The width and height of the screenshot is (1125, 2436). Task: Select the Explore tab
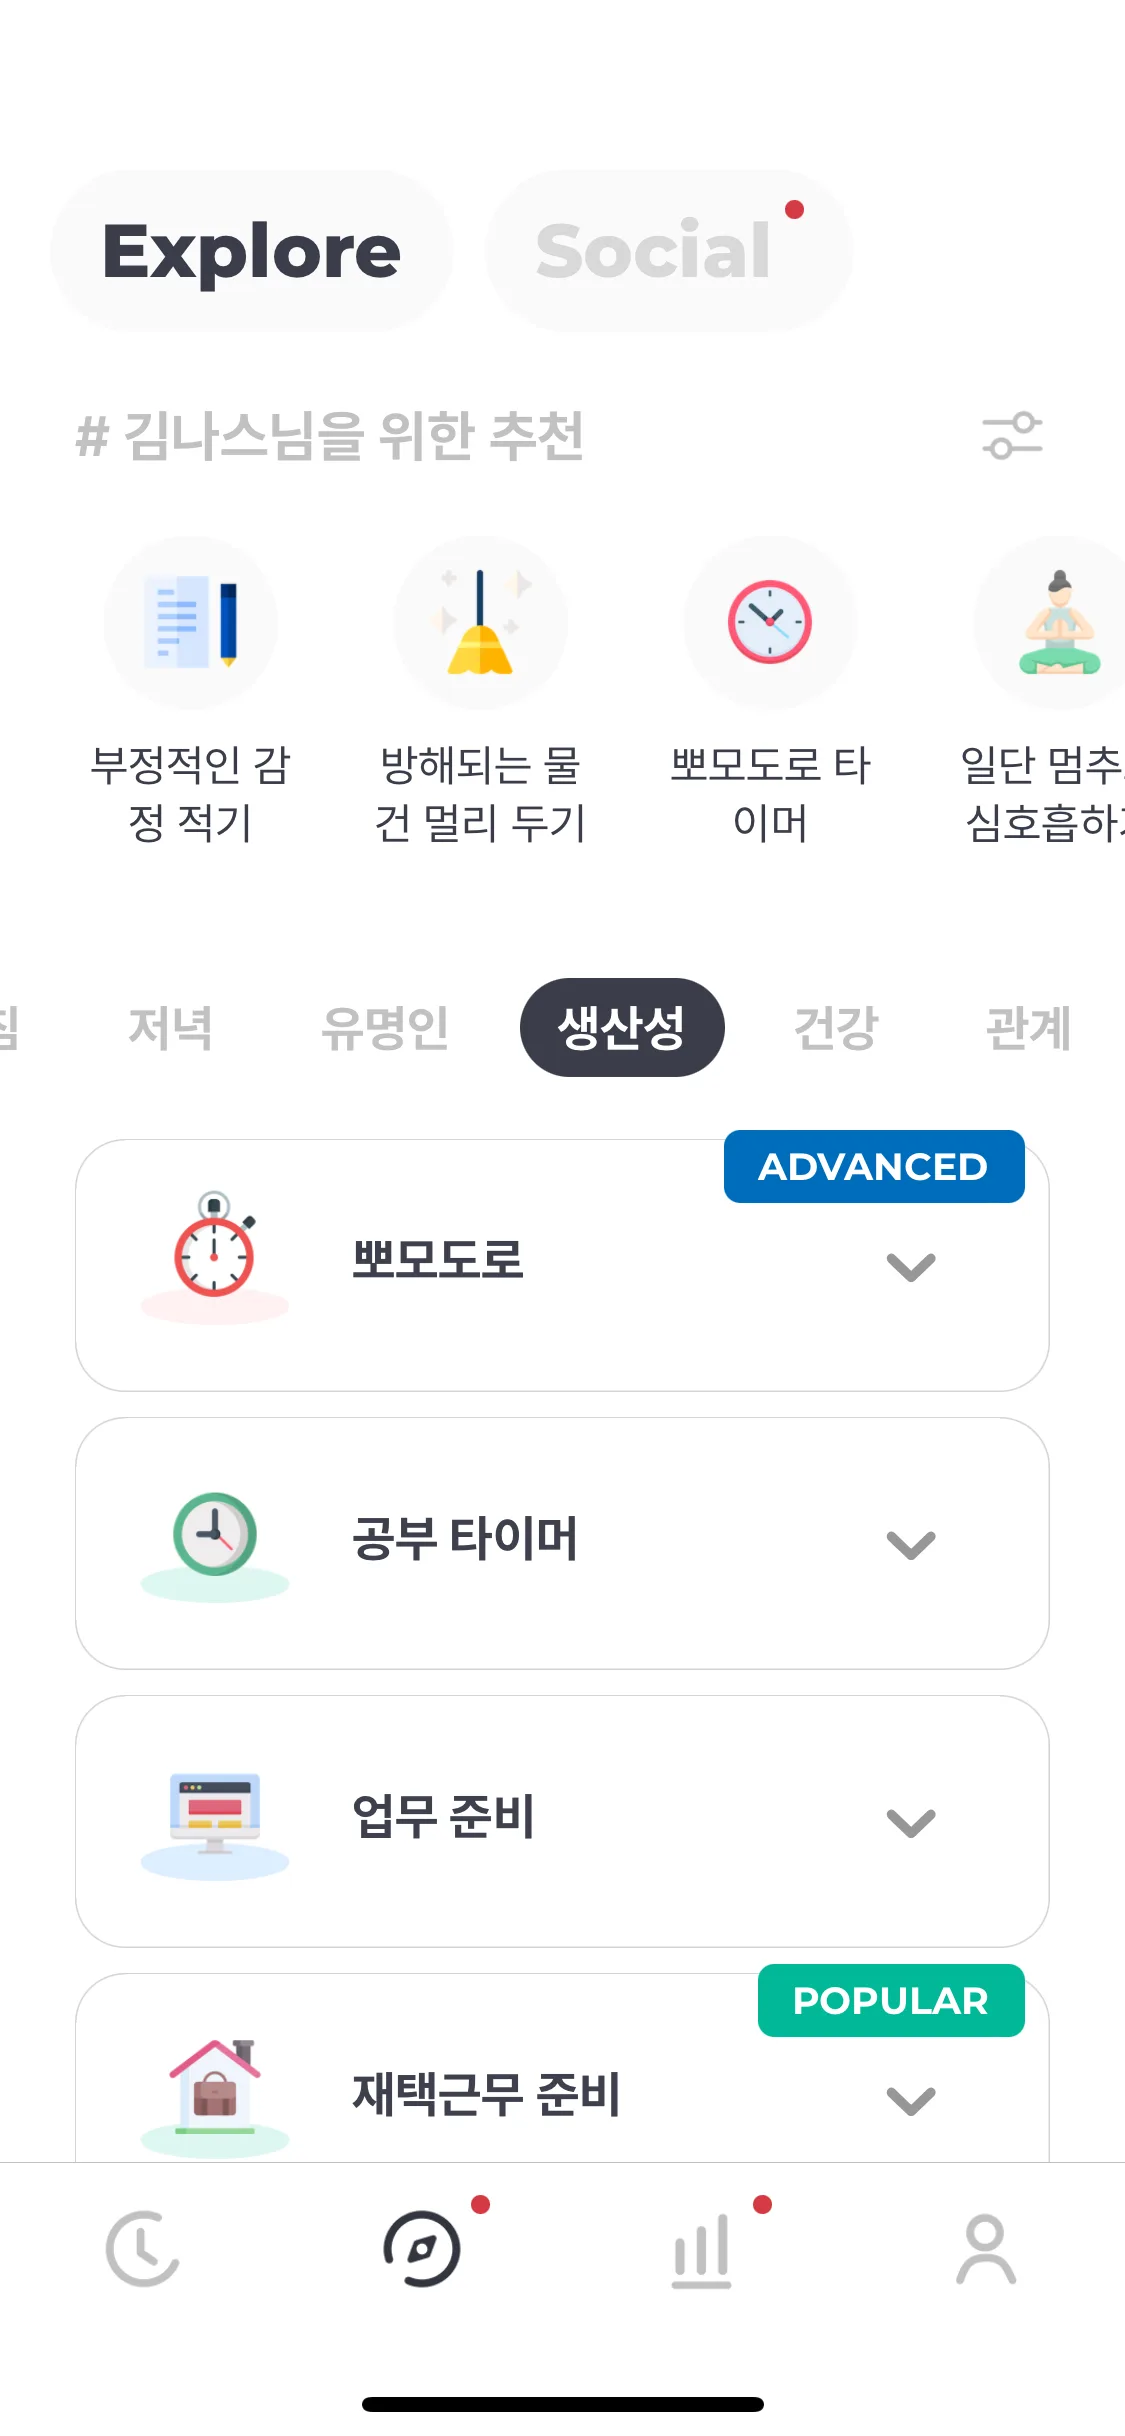tap(251, 250)
